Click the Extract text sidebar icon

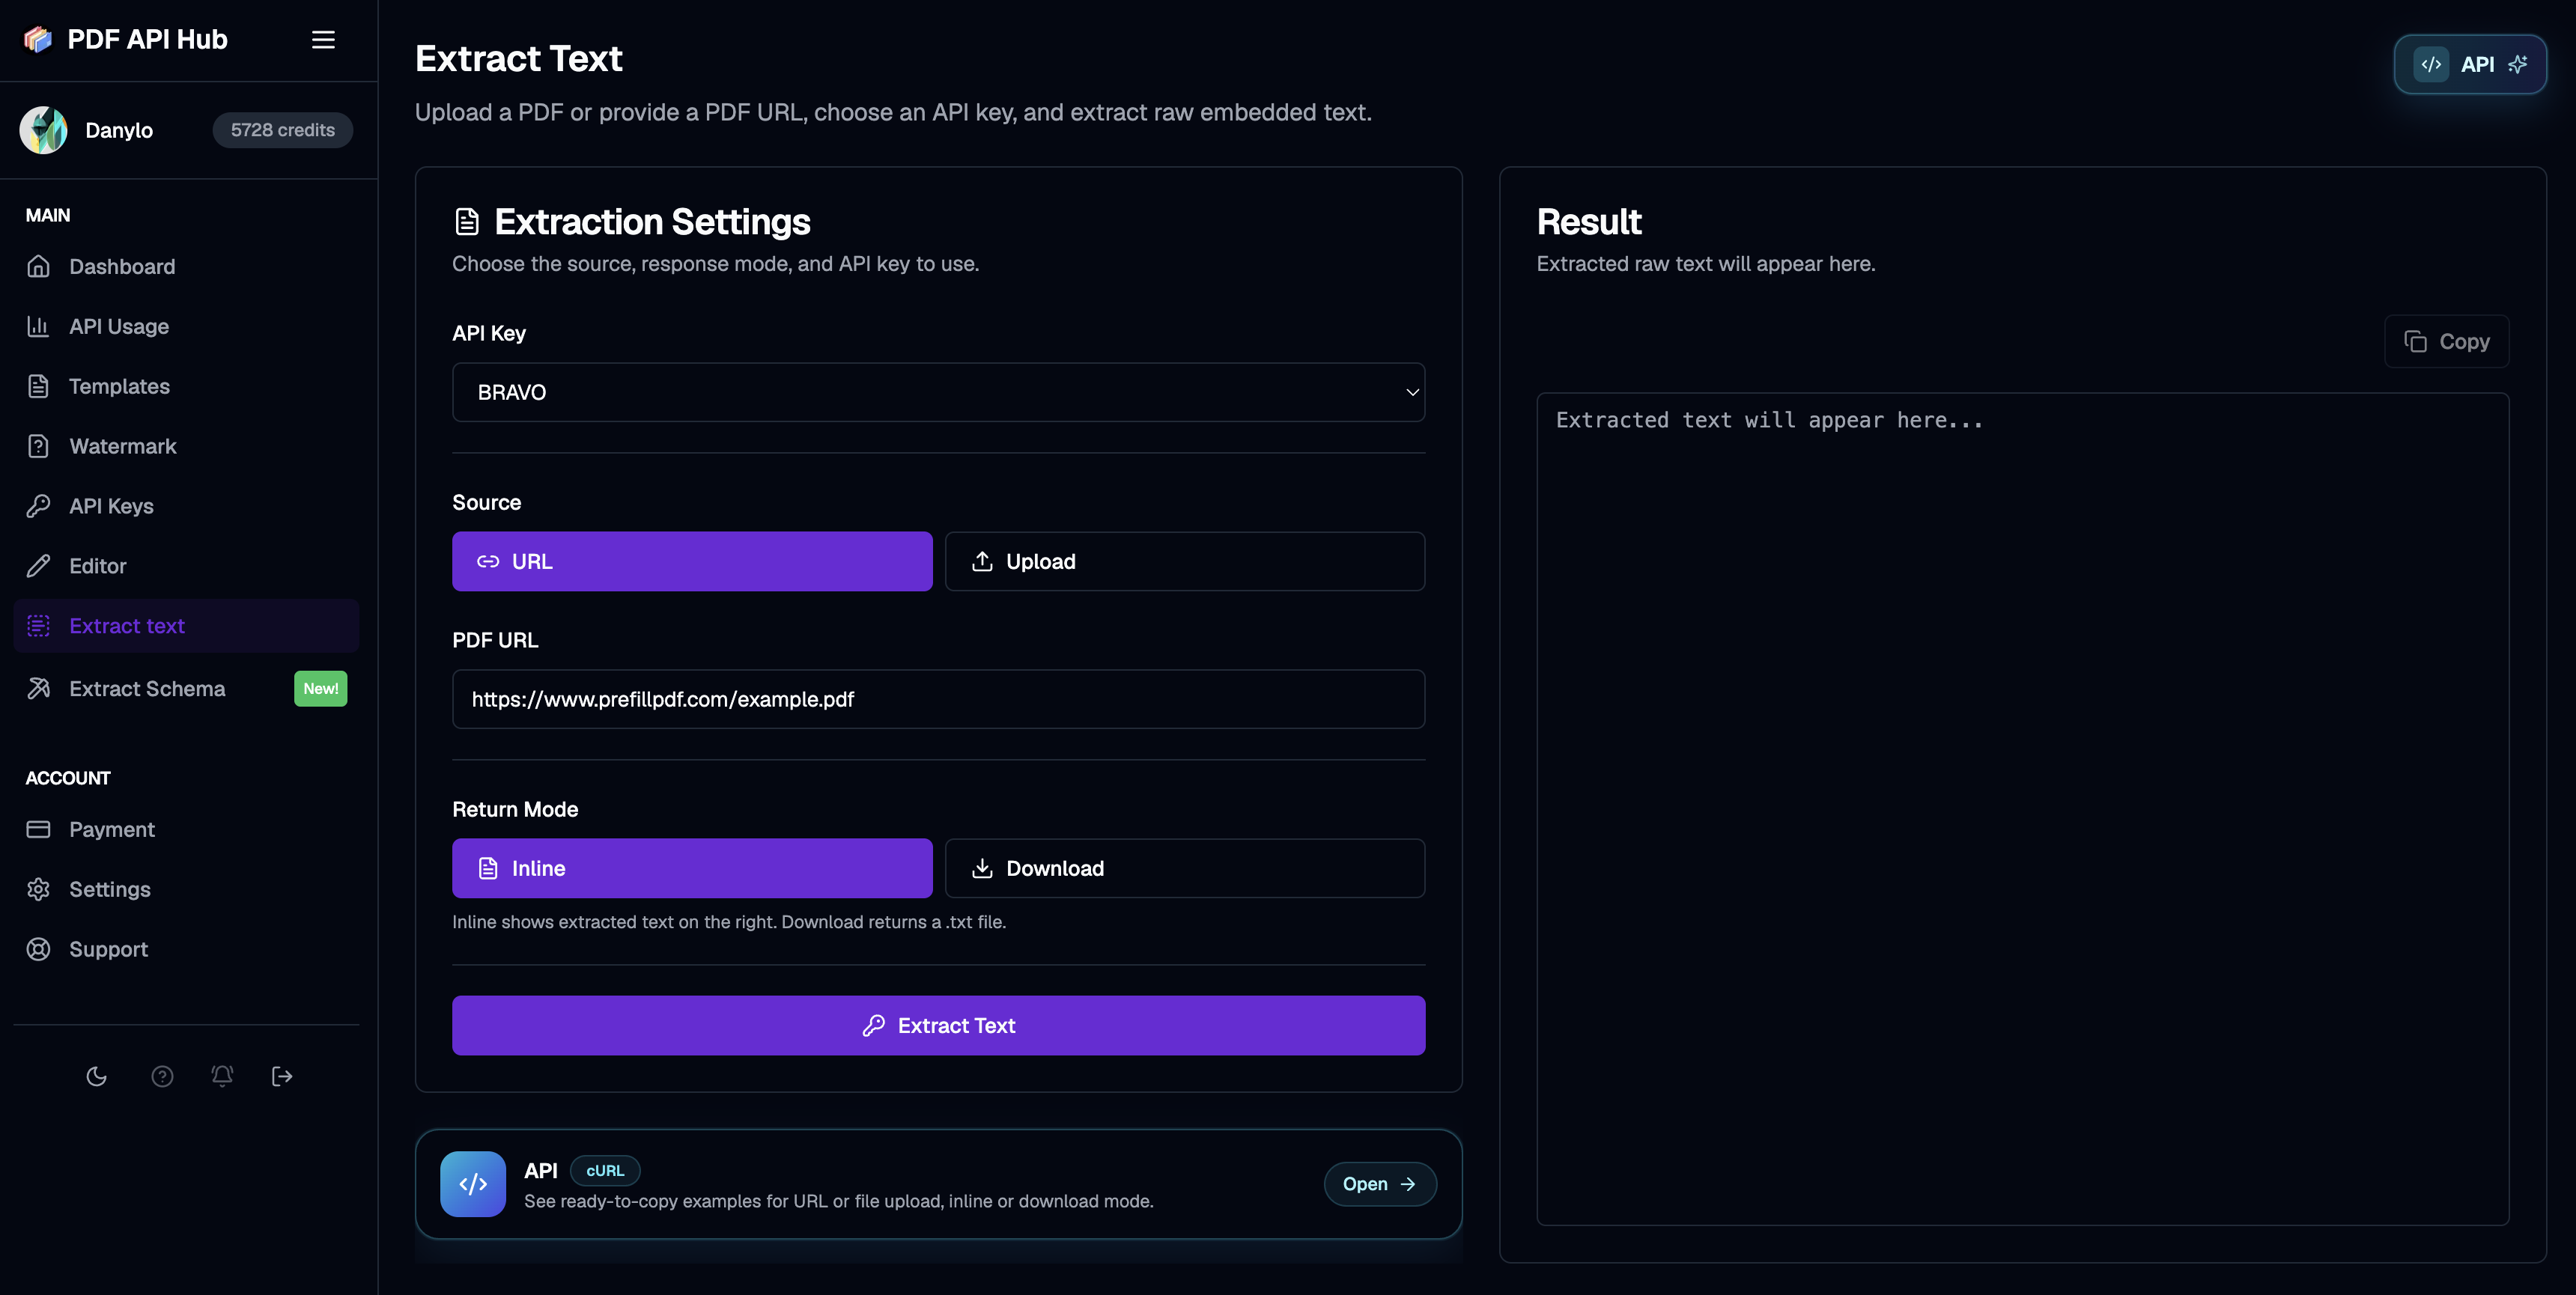38,626
